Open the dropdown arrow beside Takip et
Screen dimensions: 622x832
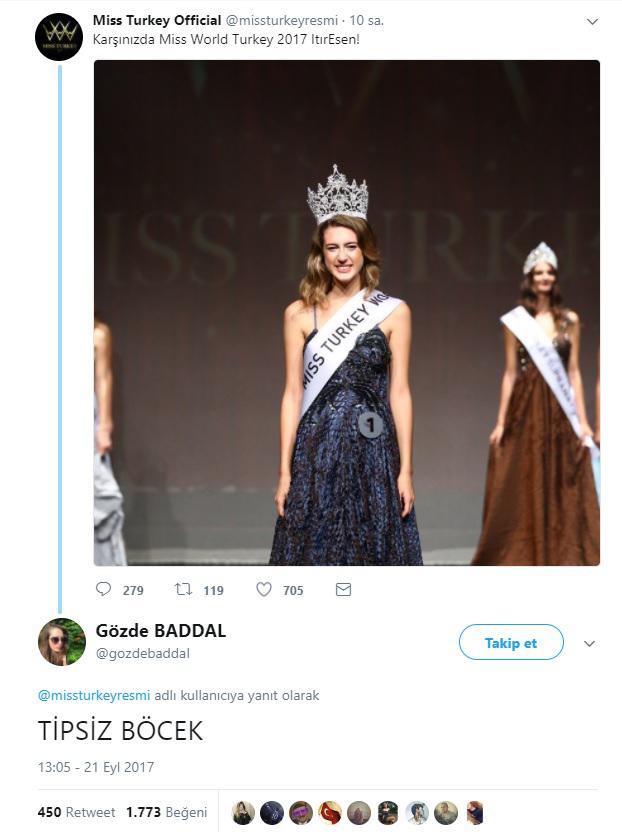click(589, 643)
